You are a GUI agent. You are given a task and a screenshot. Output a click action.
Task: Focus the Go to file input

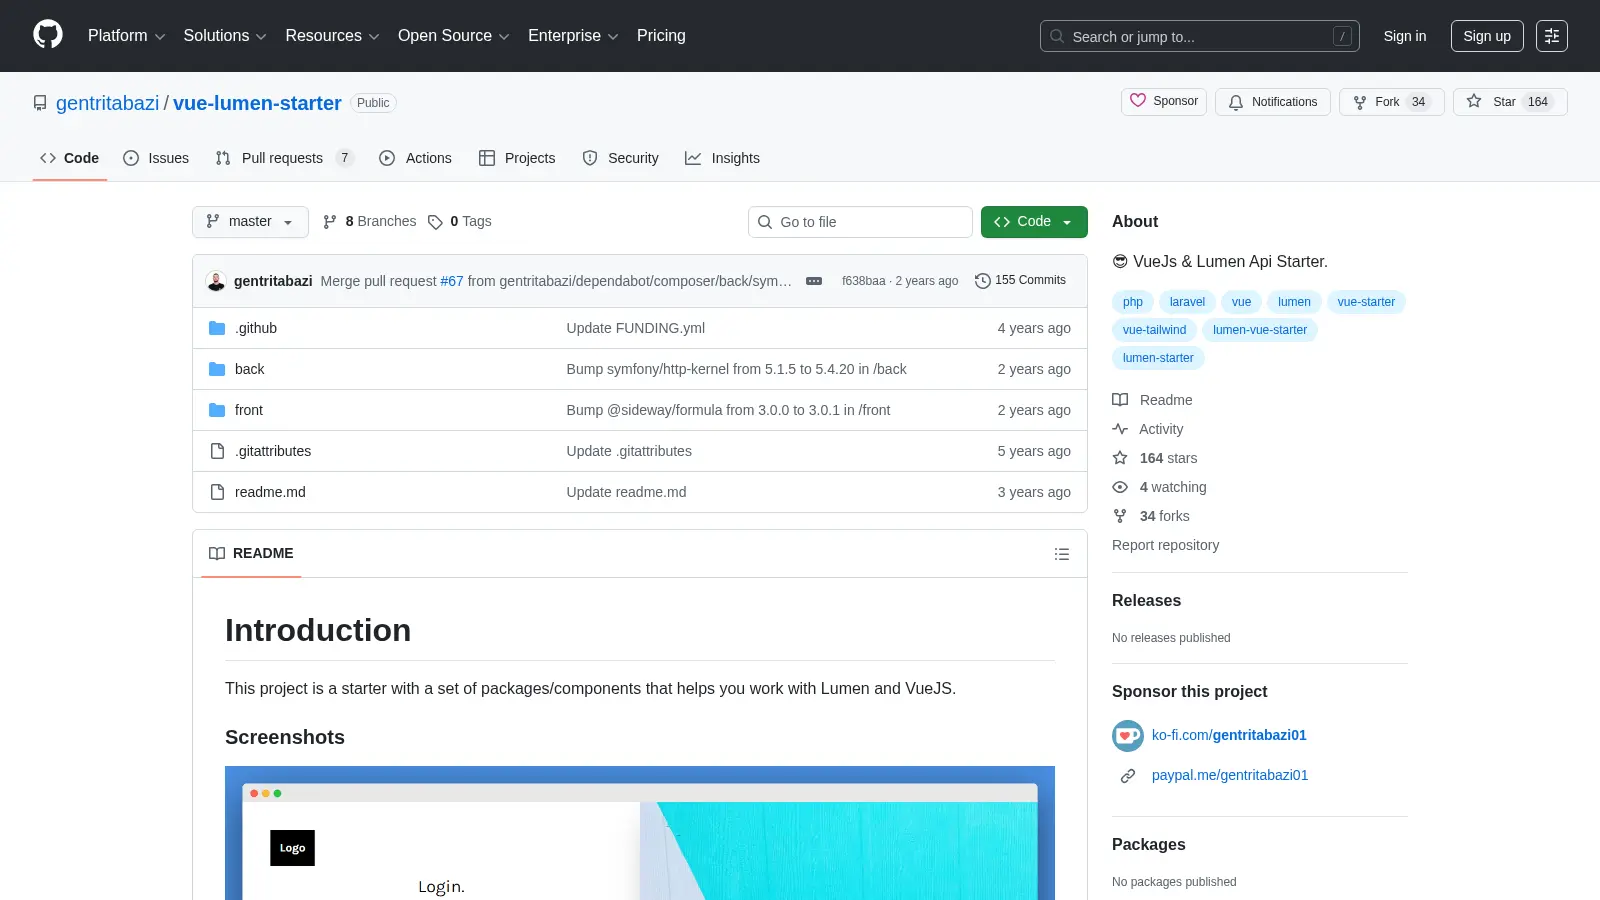tap(860, 222)
